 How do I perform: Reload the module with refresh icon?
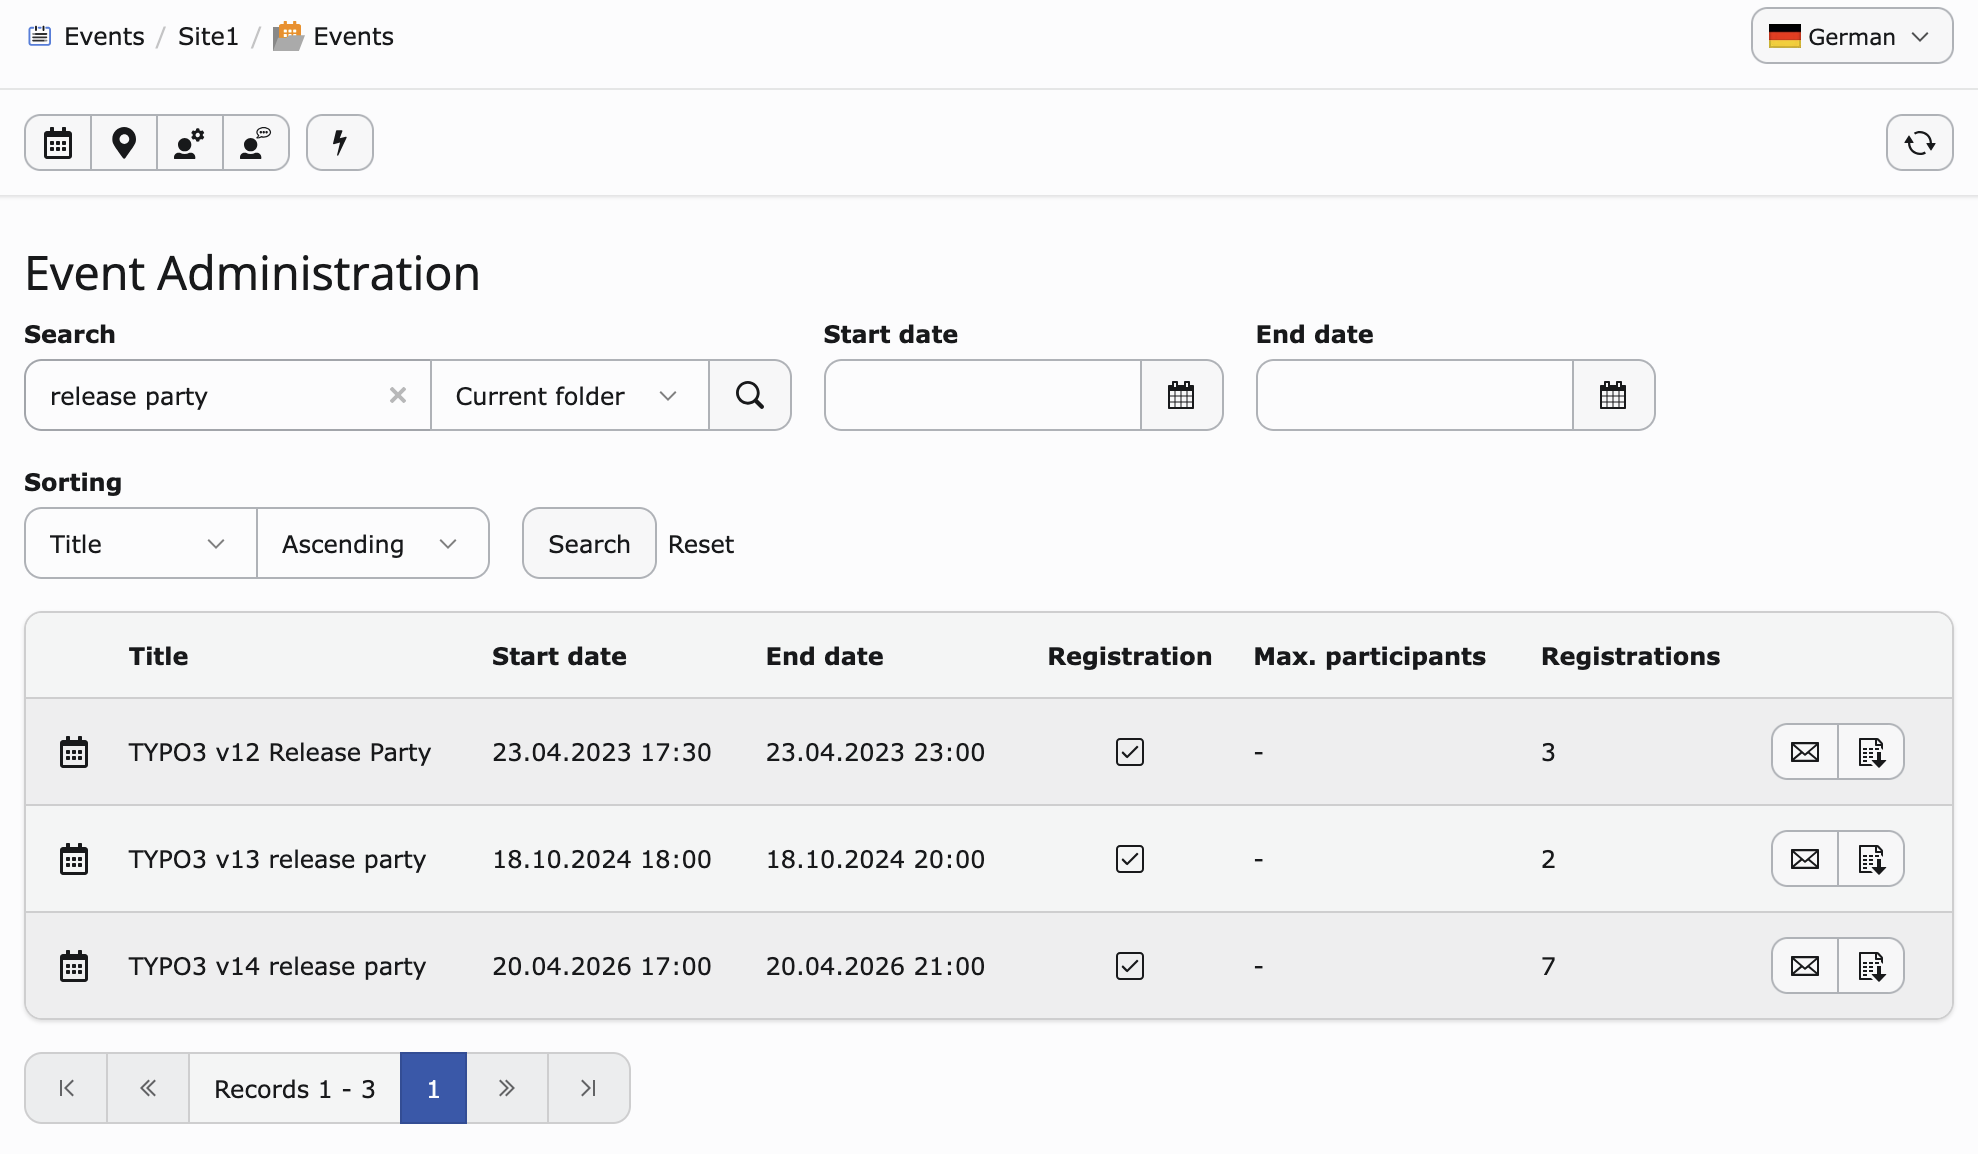(1919, 143)
